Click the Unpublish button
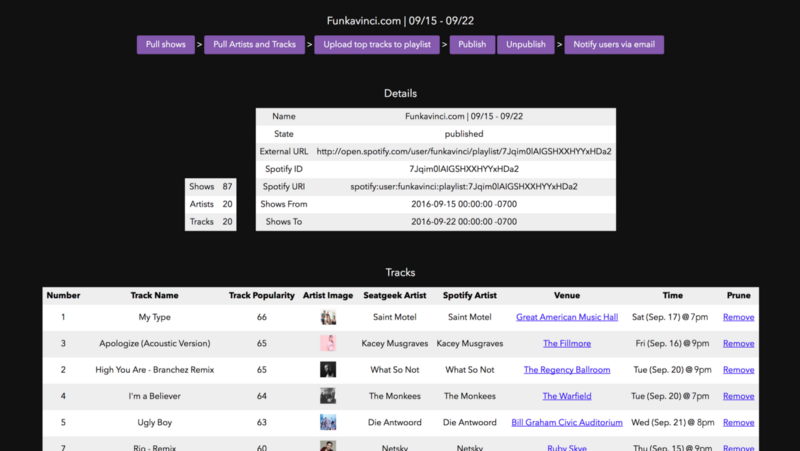800x451 pixels. (526, 44)
